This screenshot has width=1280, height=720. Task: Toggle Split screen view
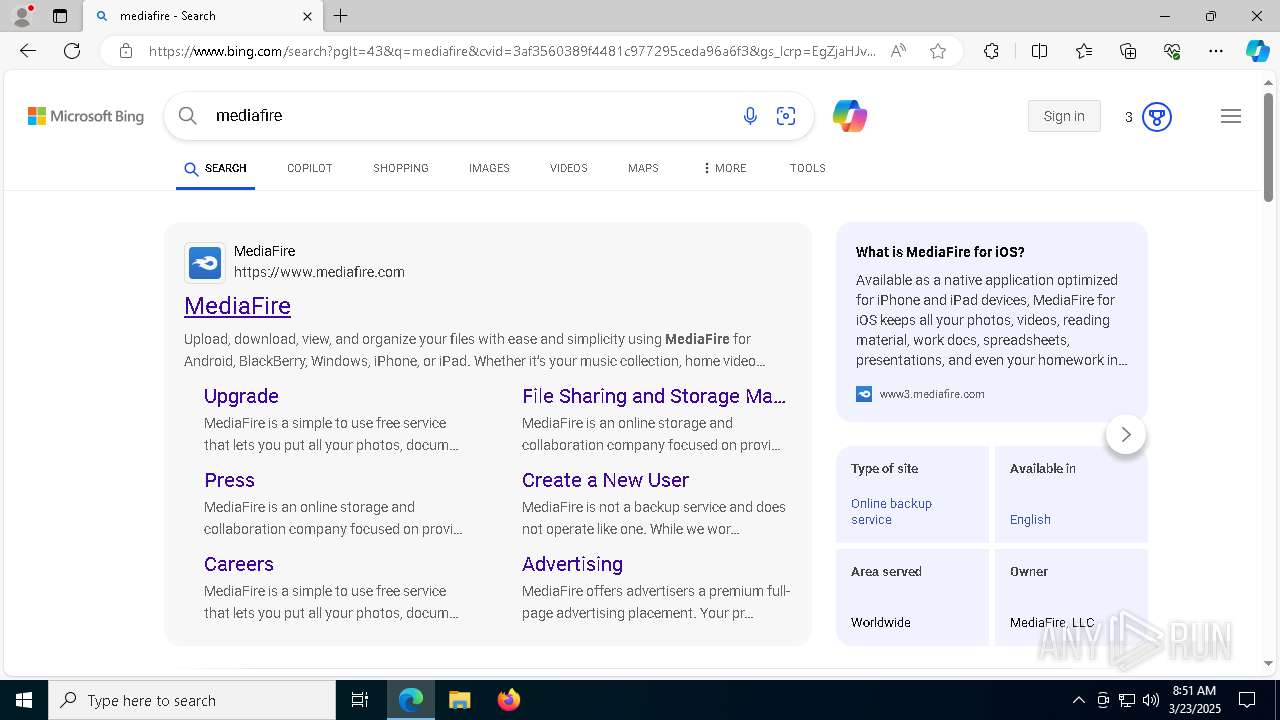[x=1039, y=51]
